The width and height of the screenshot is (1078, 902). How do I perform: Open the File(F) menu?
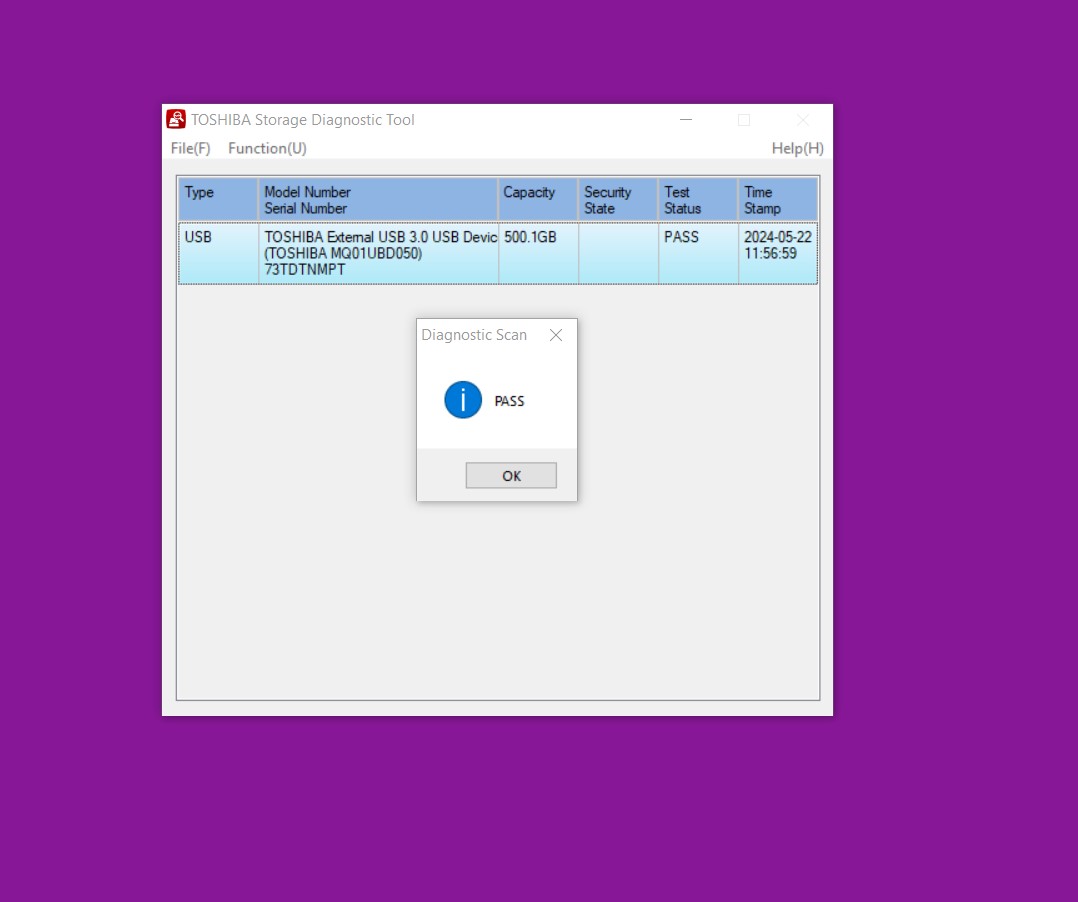coord(190,148)
